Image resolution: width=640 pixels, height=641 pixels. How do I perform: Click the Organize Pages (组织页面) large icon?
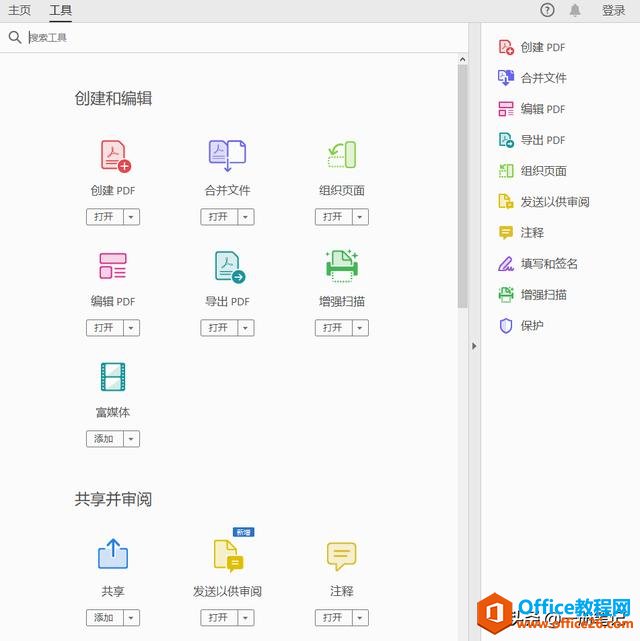pos(342,155)
